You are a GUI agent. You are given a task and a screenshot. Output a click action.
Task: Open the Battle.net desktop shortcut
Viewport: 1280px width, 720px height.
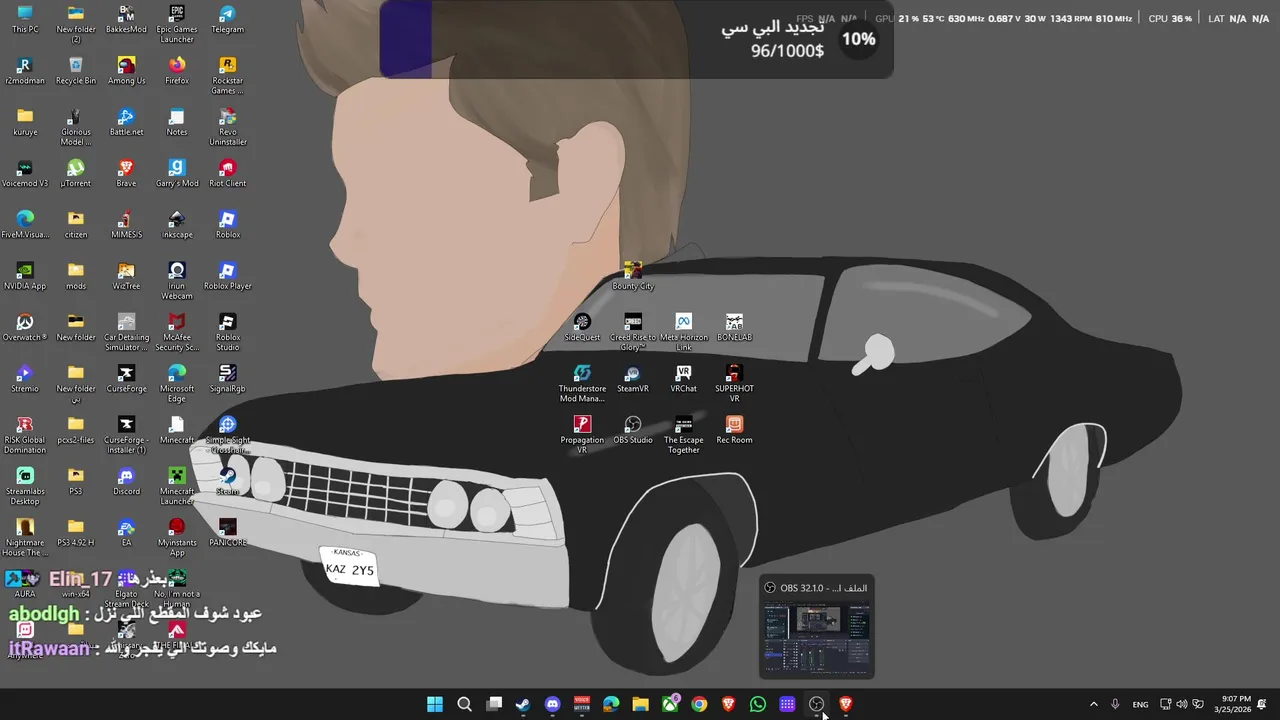tap(126, 122)
